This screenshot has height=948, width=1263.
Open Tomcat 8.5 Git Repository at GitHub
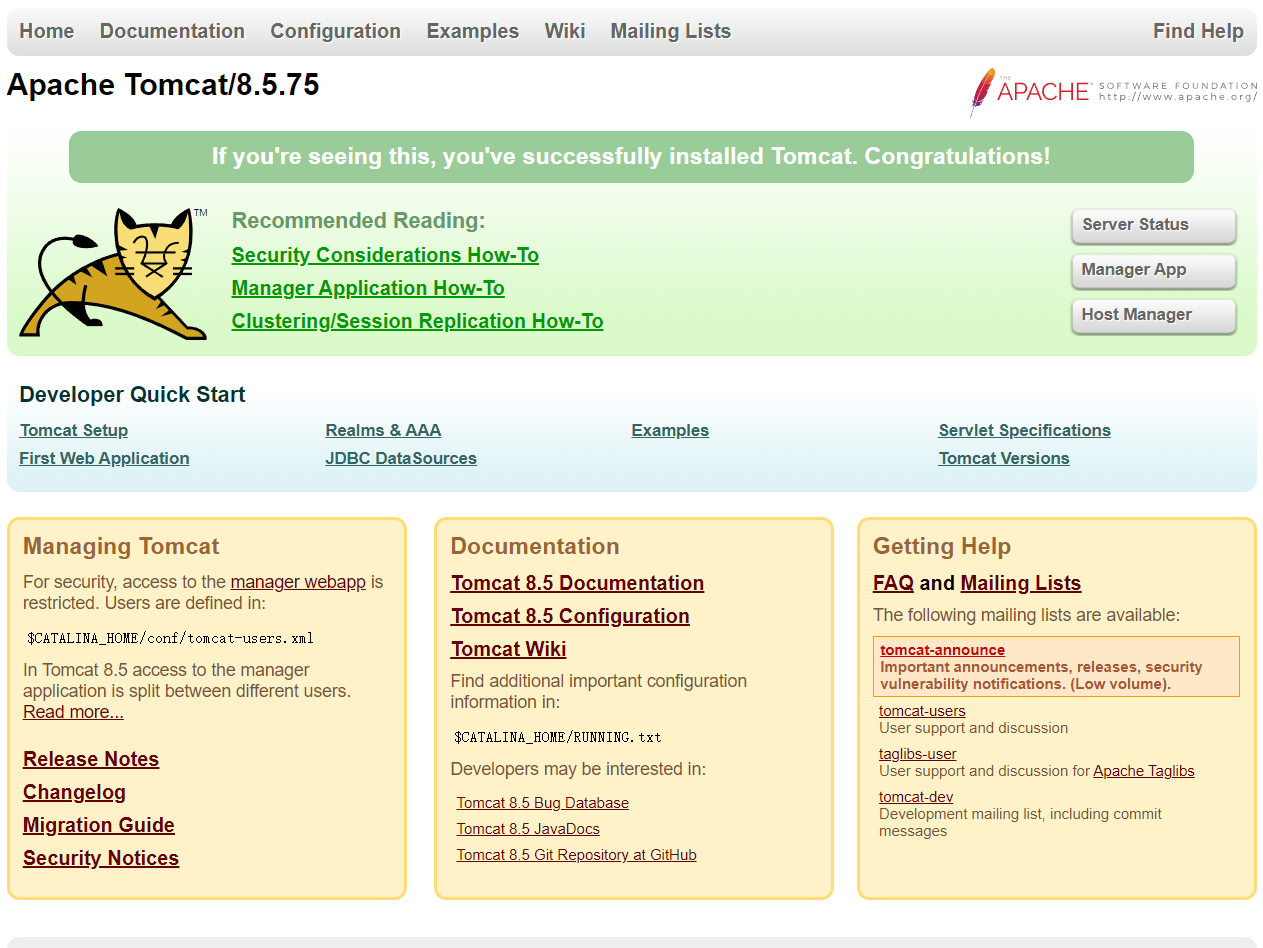click(577, 855)
